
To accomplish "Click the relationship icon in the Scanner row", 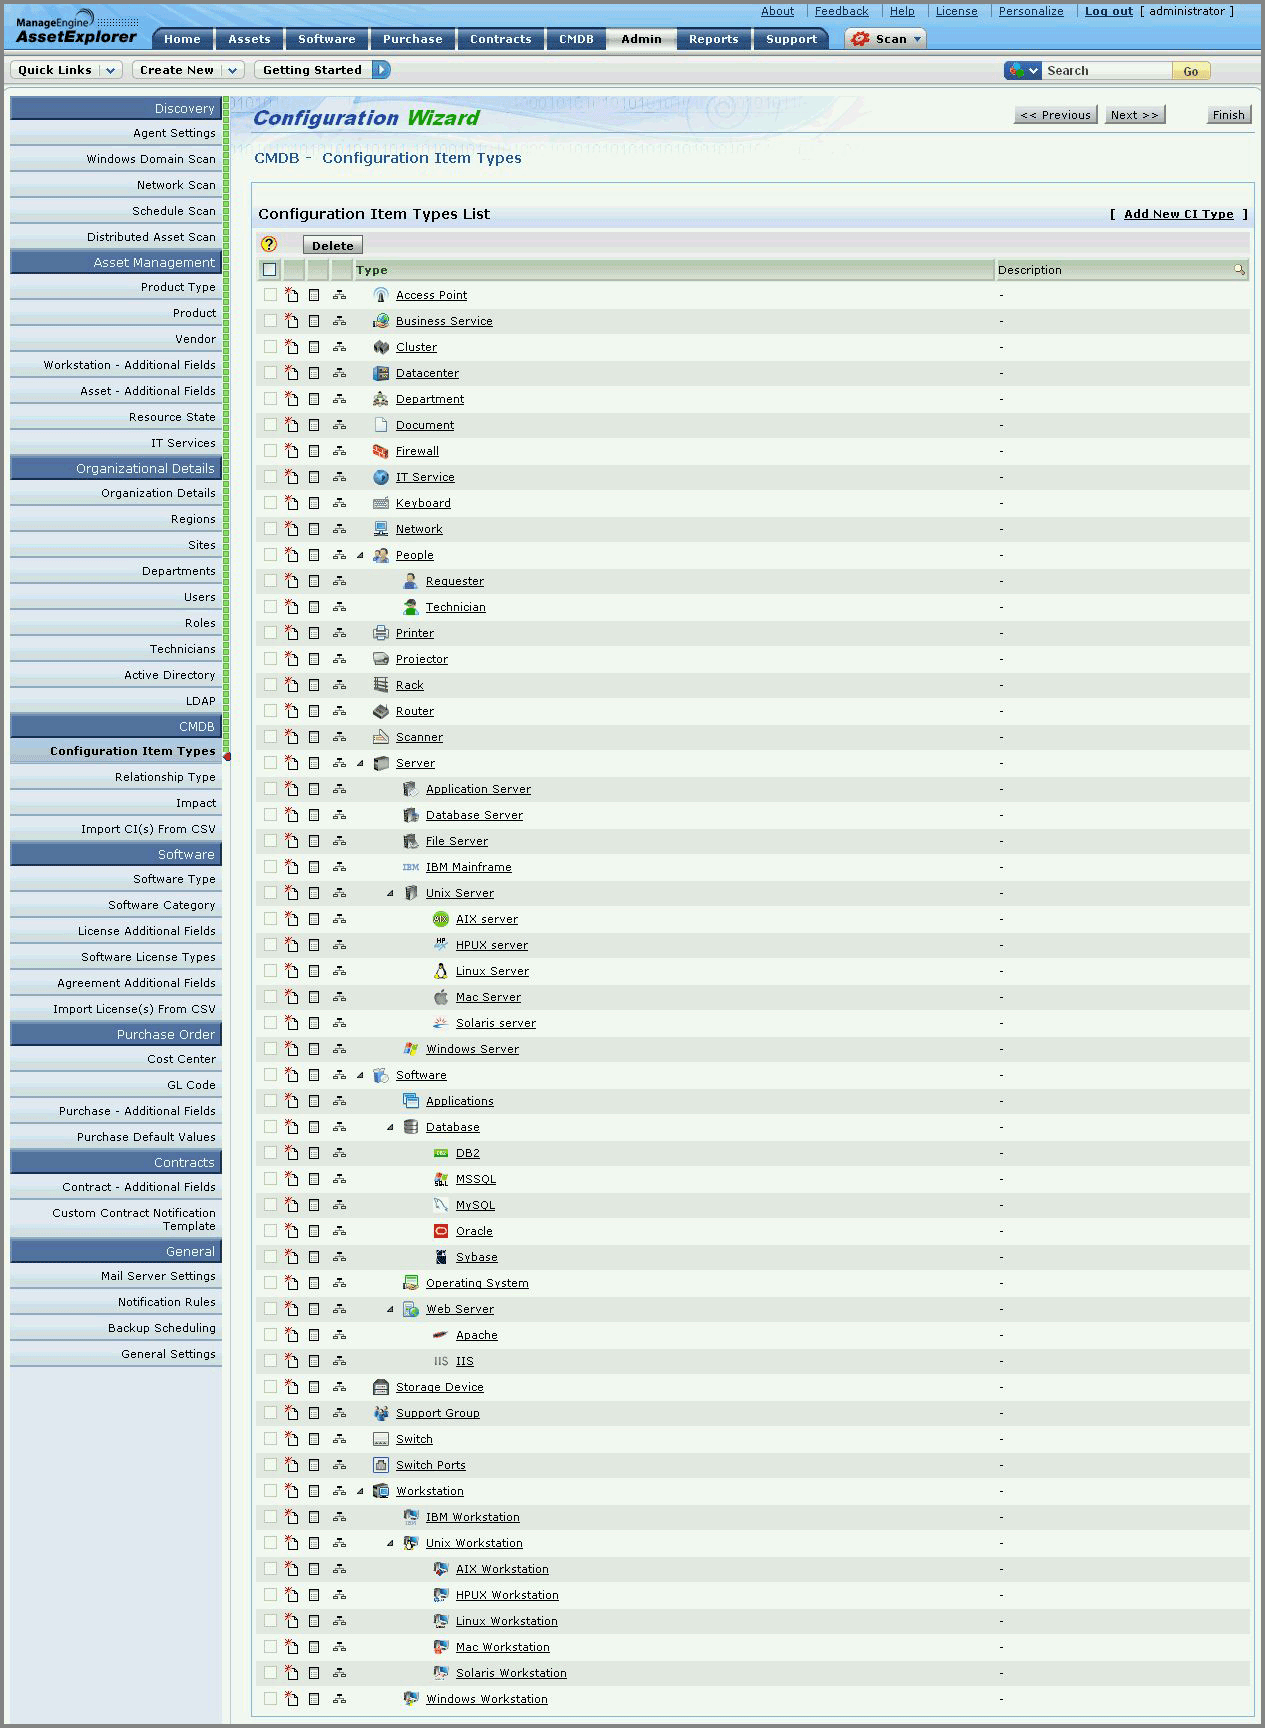I will click(x=339, y=737).
